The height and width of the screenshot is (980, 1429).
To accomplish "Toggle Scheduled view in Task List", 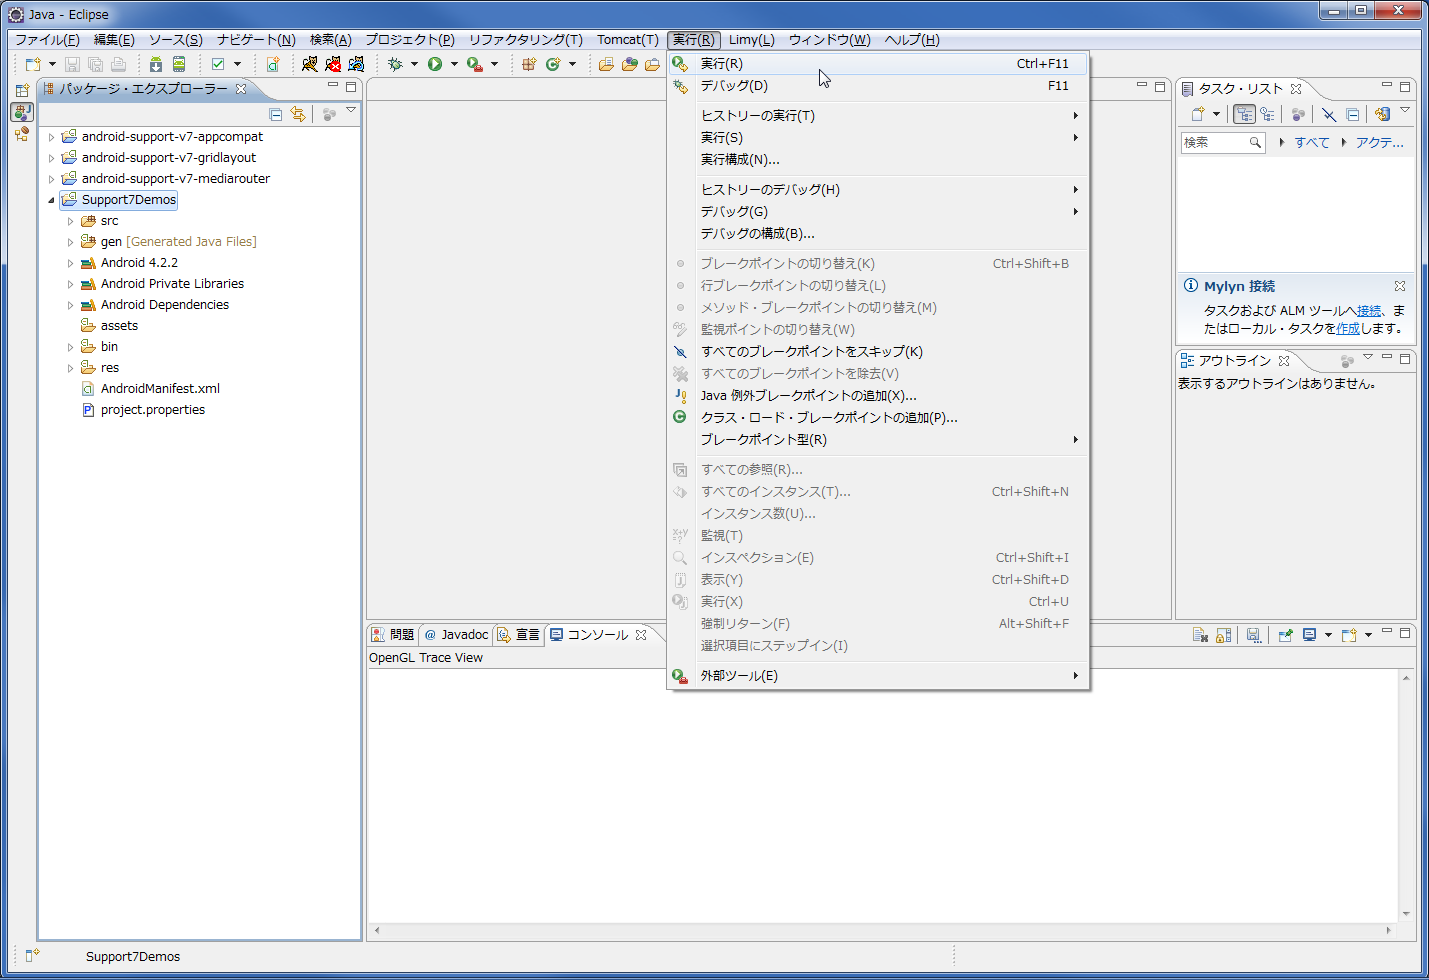I will (1267, 114).
